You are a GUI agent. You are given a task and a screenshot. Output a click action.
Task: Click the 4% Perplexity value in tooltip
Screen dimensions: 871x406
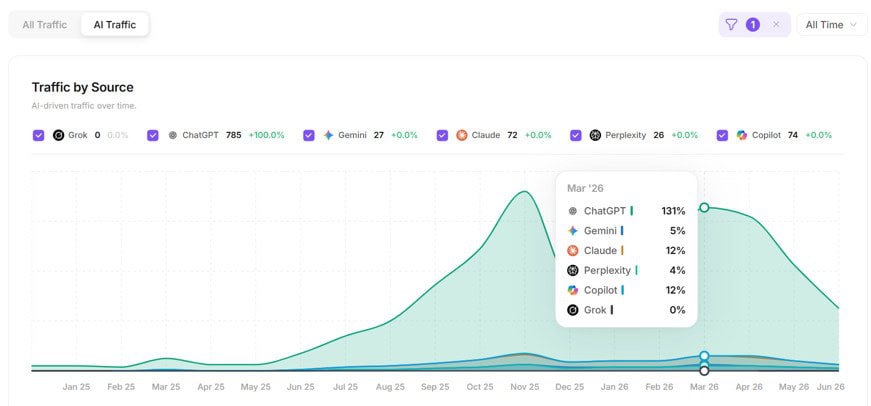(678, 270)
